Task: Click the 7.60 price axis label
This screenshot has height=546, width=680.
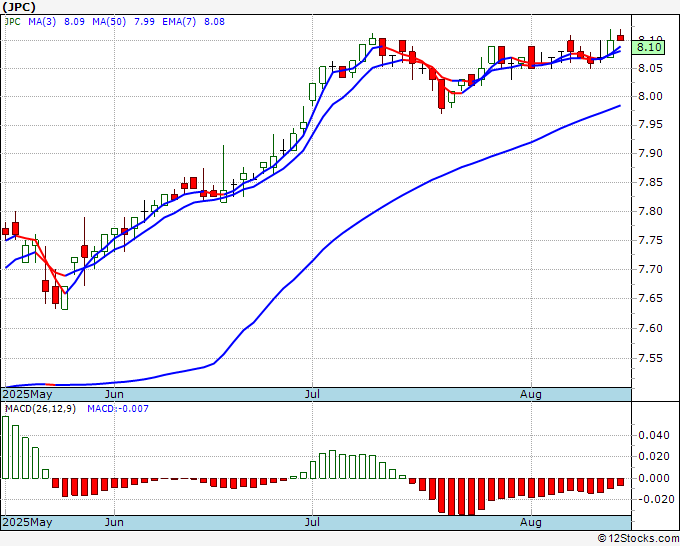Action: [x=650, y=328]
